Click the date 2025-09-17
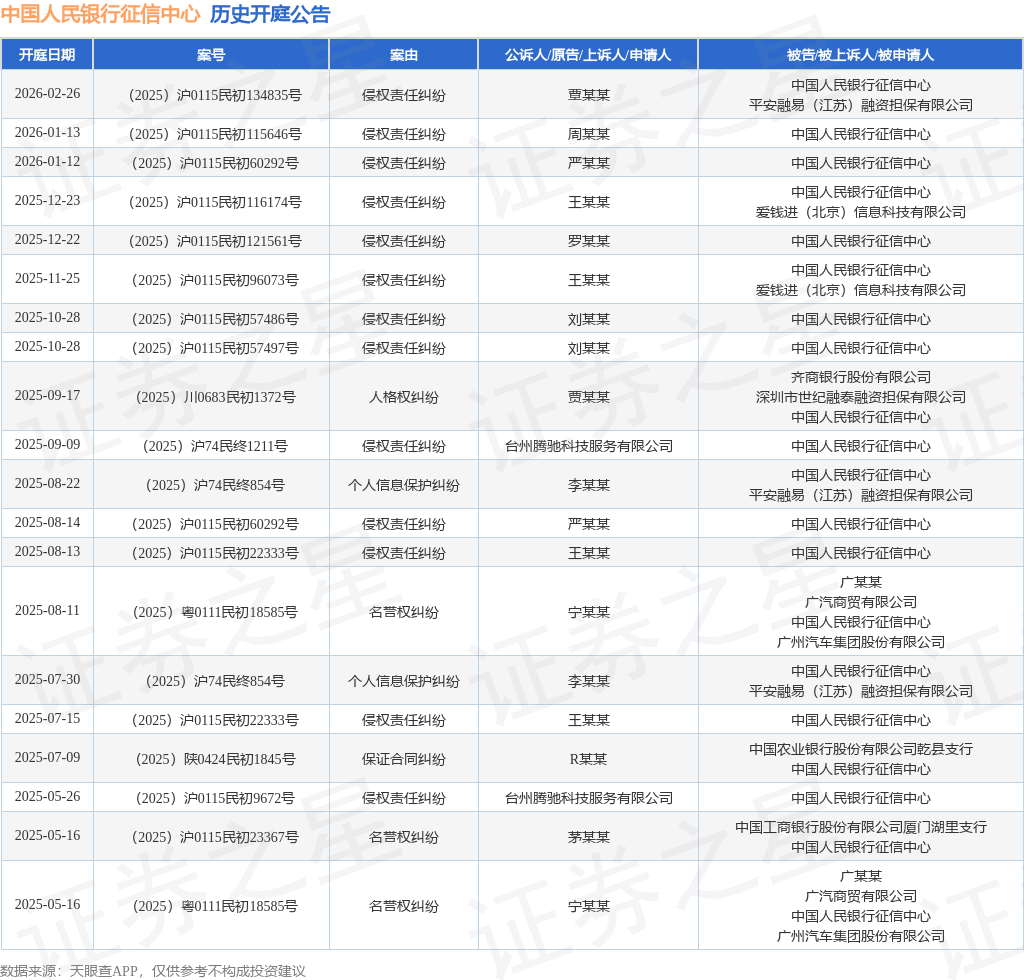This screenshot has width=1024, height=980. (47, 396)
